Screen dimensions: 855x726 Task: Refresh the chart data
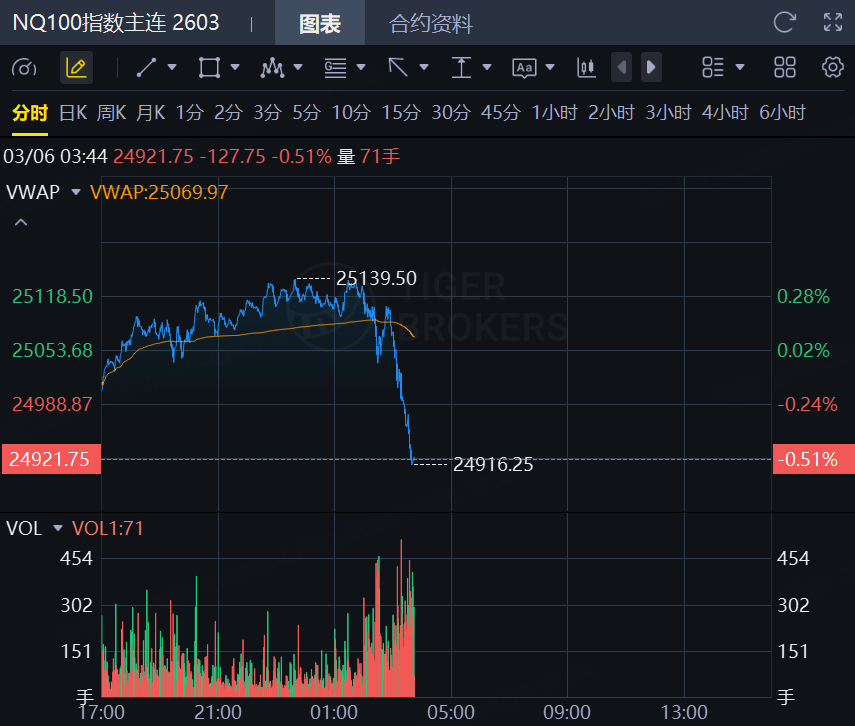785,22
